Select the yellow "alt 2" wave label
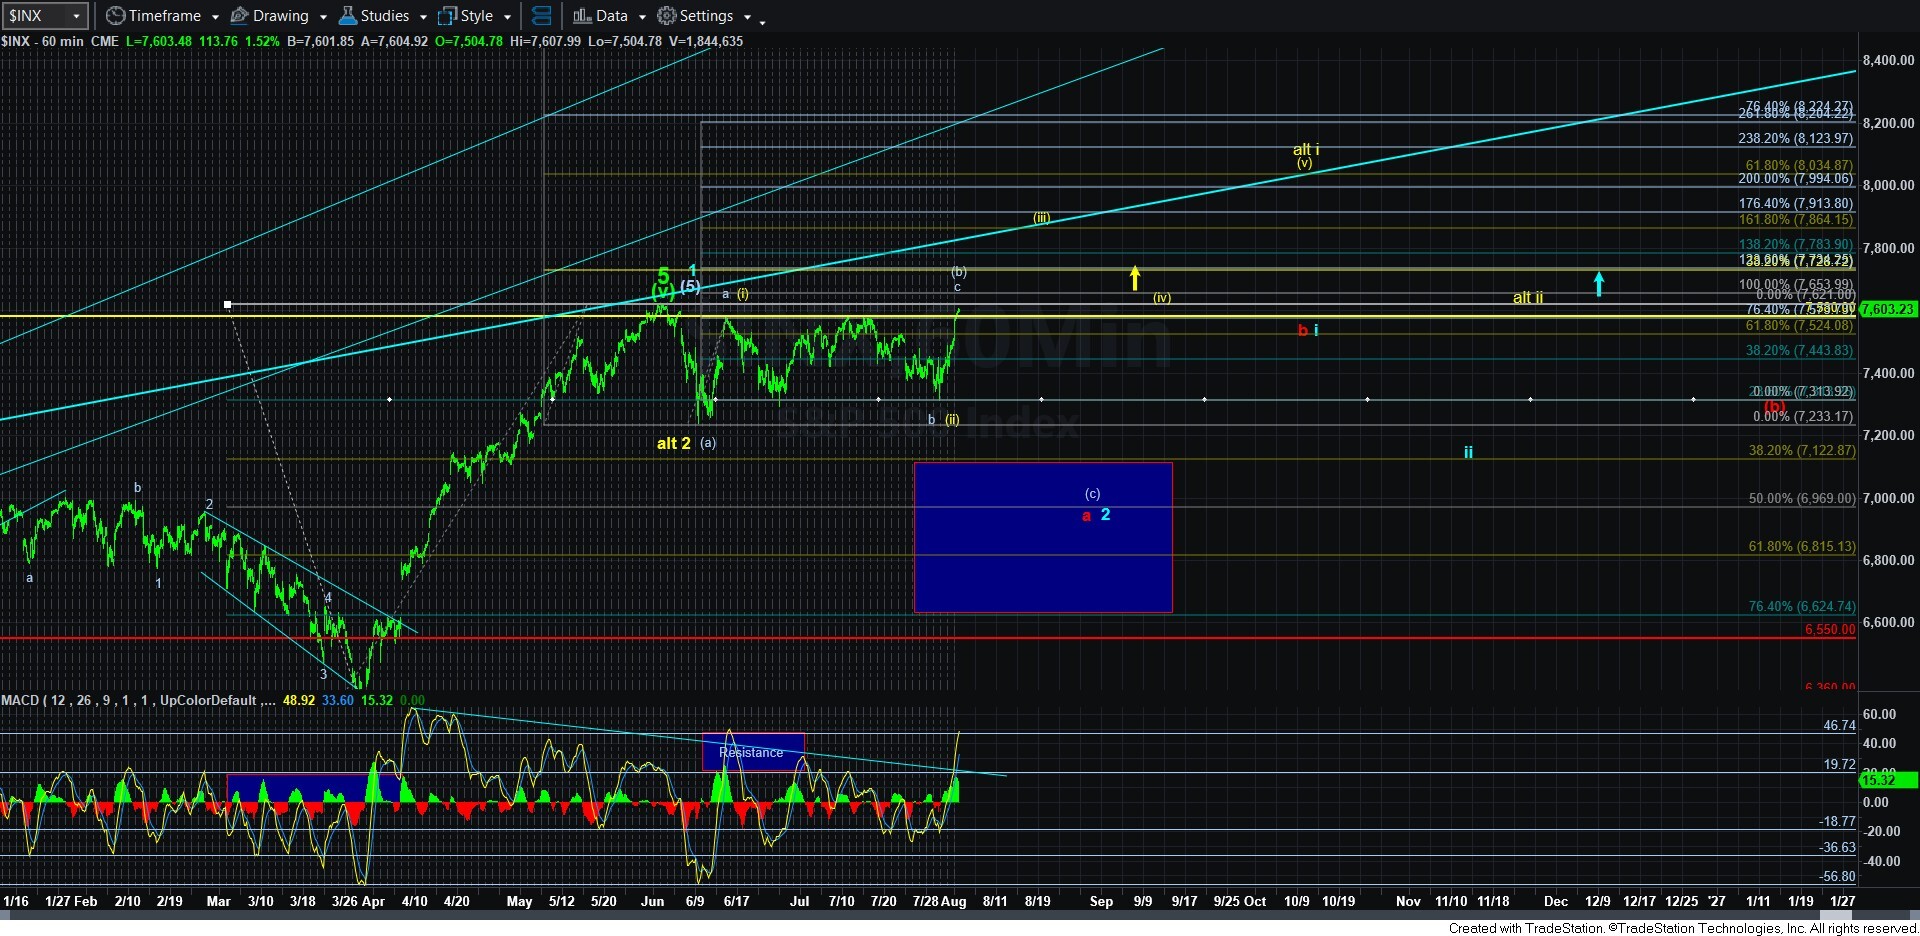The width and height of the screenshot is (1920, 936). coord(673,443)
